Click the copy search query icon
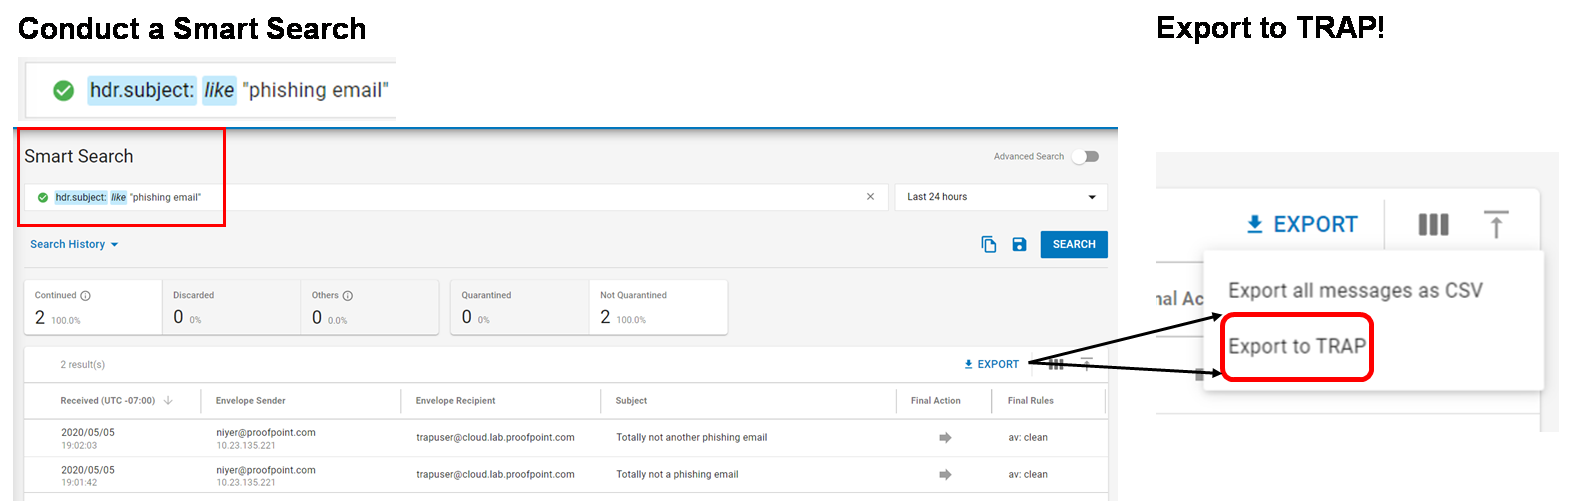Screen dimensions: 1596x501 point(988,245)
